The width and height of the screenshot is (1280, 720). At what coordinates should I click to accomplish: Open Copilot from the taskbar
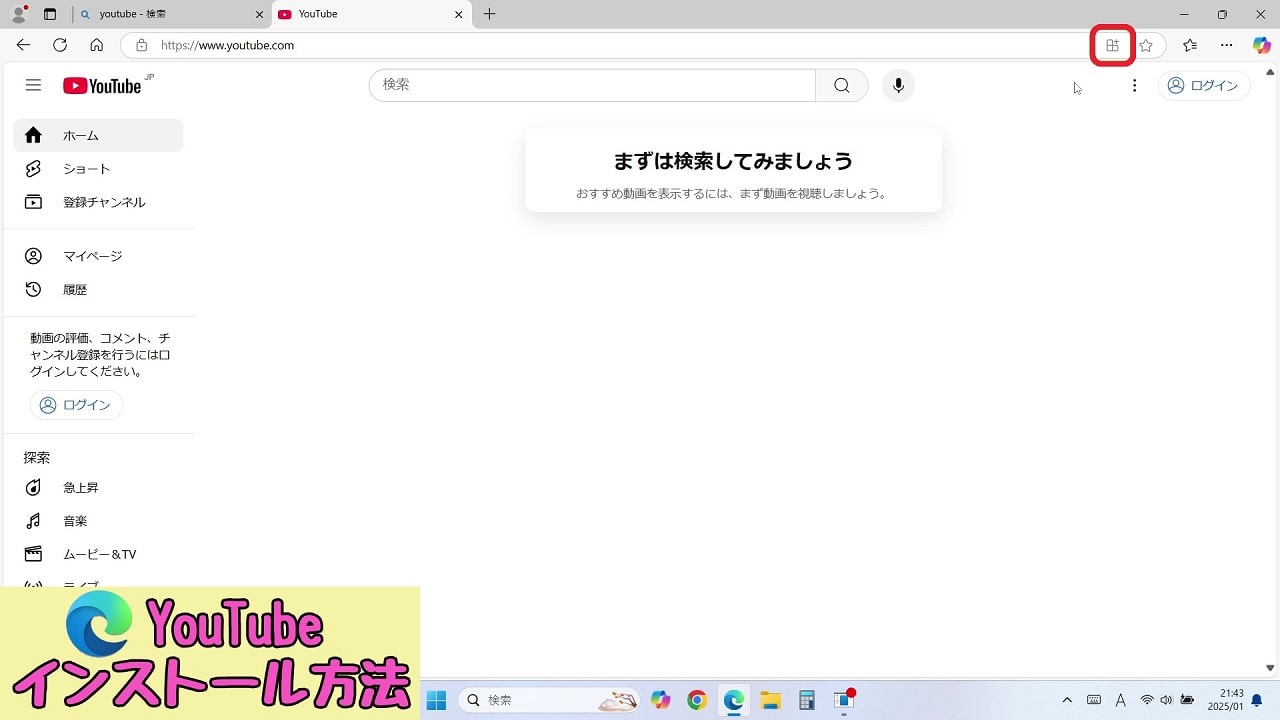tap(661, 700)
